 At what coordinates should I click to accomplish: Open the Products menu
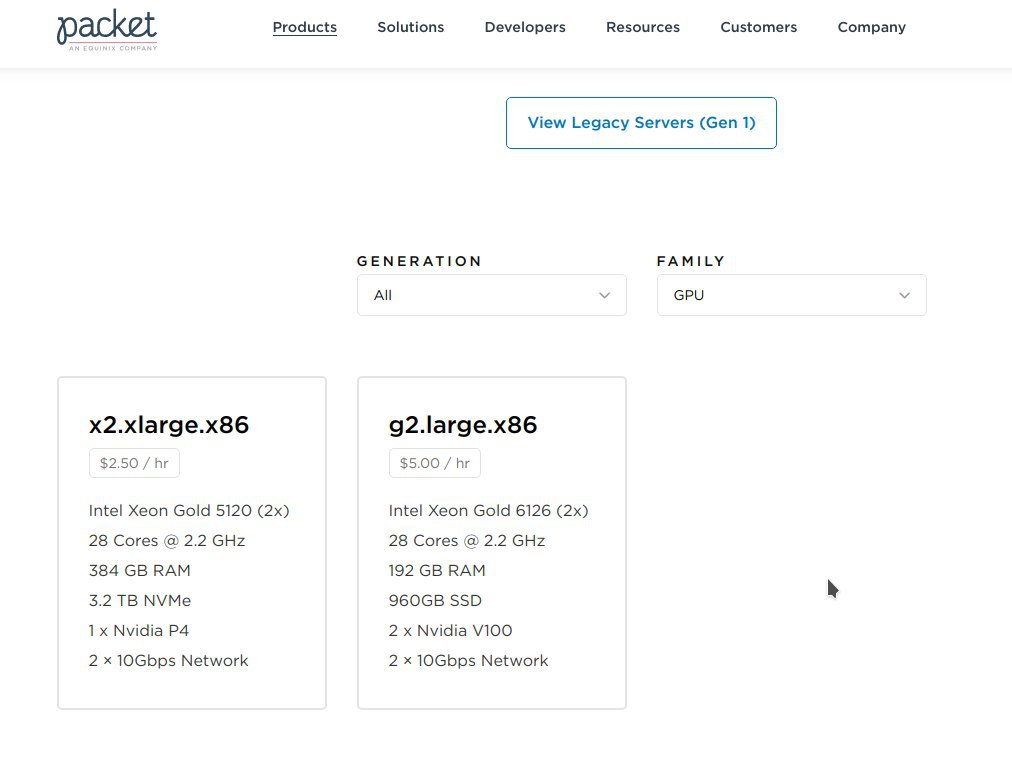[x=305, y=27]
